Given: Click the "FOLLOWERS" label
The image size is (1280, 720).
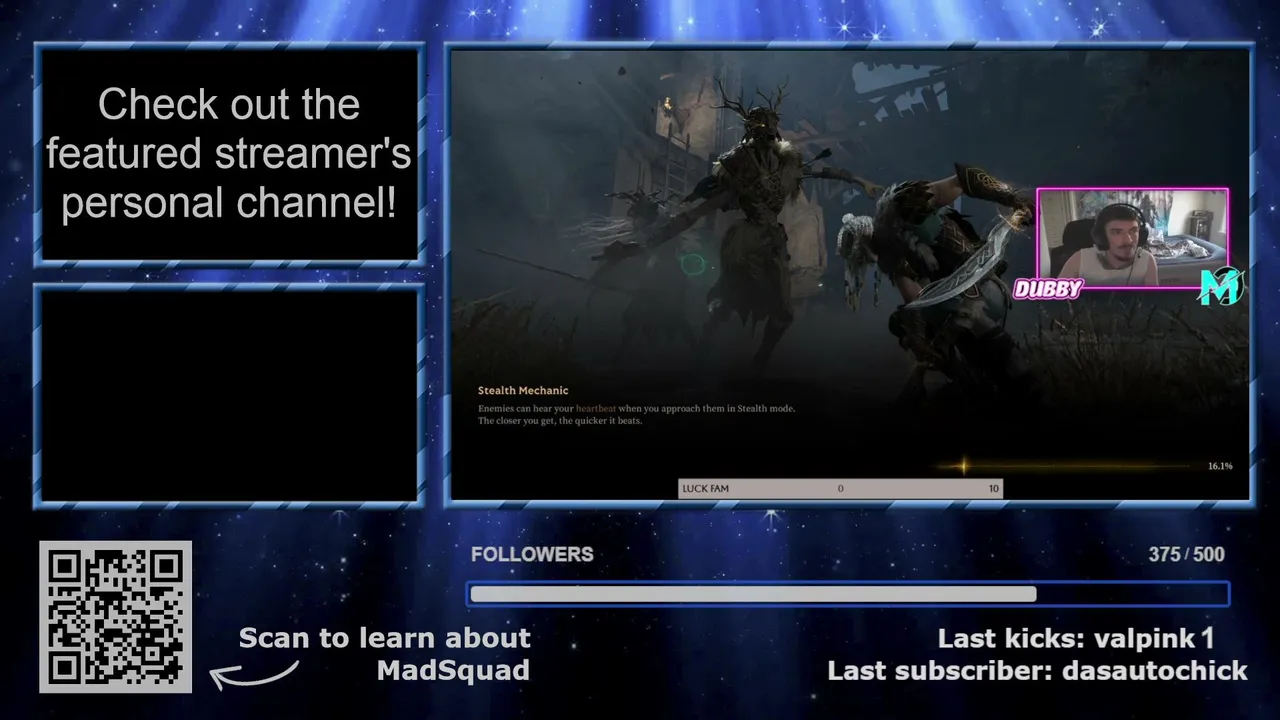Looking at the screenshot, I should pos(532,554).
